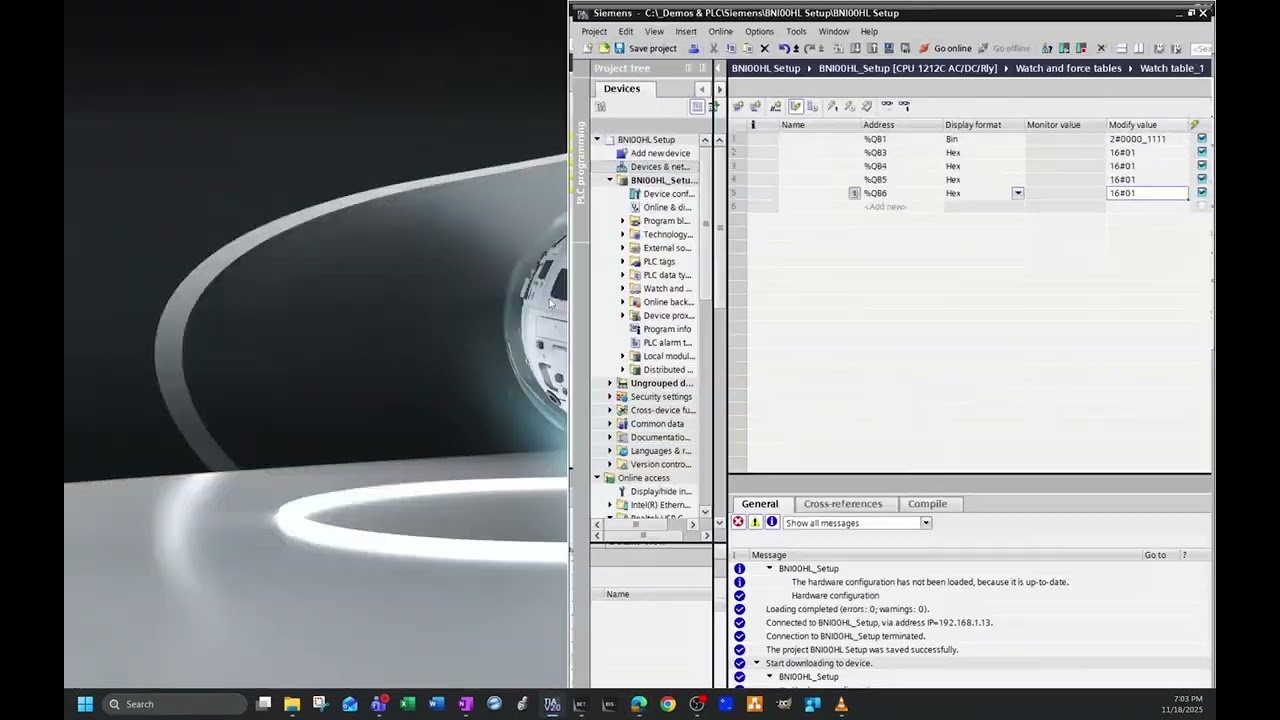Click the Add row icon in watch toolbar
The height and width of the screenshot is (720, 1280).
tap(755, 105)
